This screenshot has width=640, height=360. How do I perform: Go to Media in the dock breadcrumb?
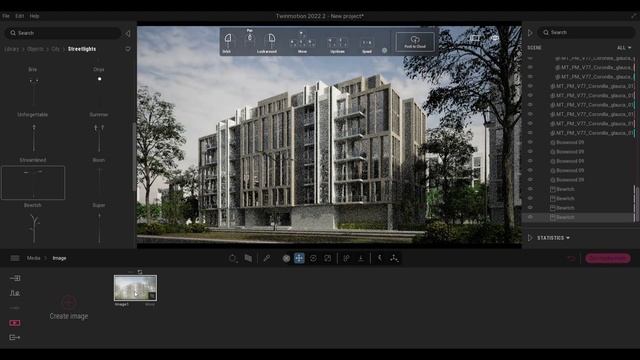(33, 258)
